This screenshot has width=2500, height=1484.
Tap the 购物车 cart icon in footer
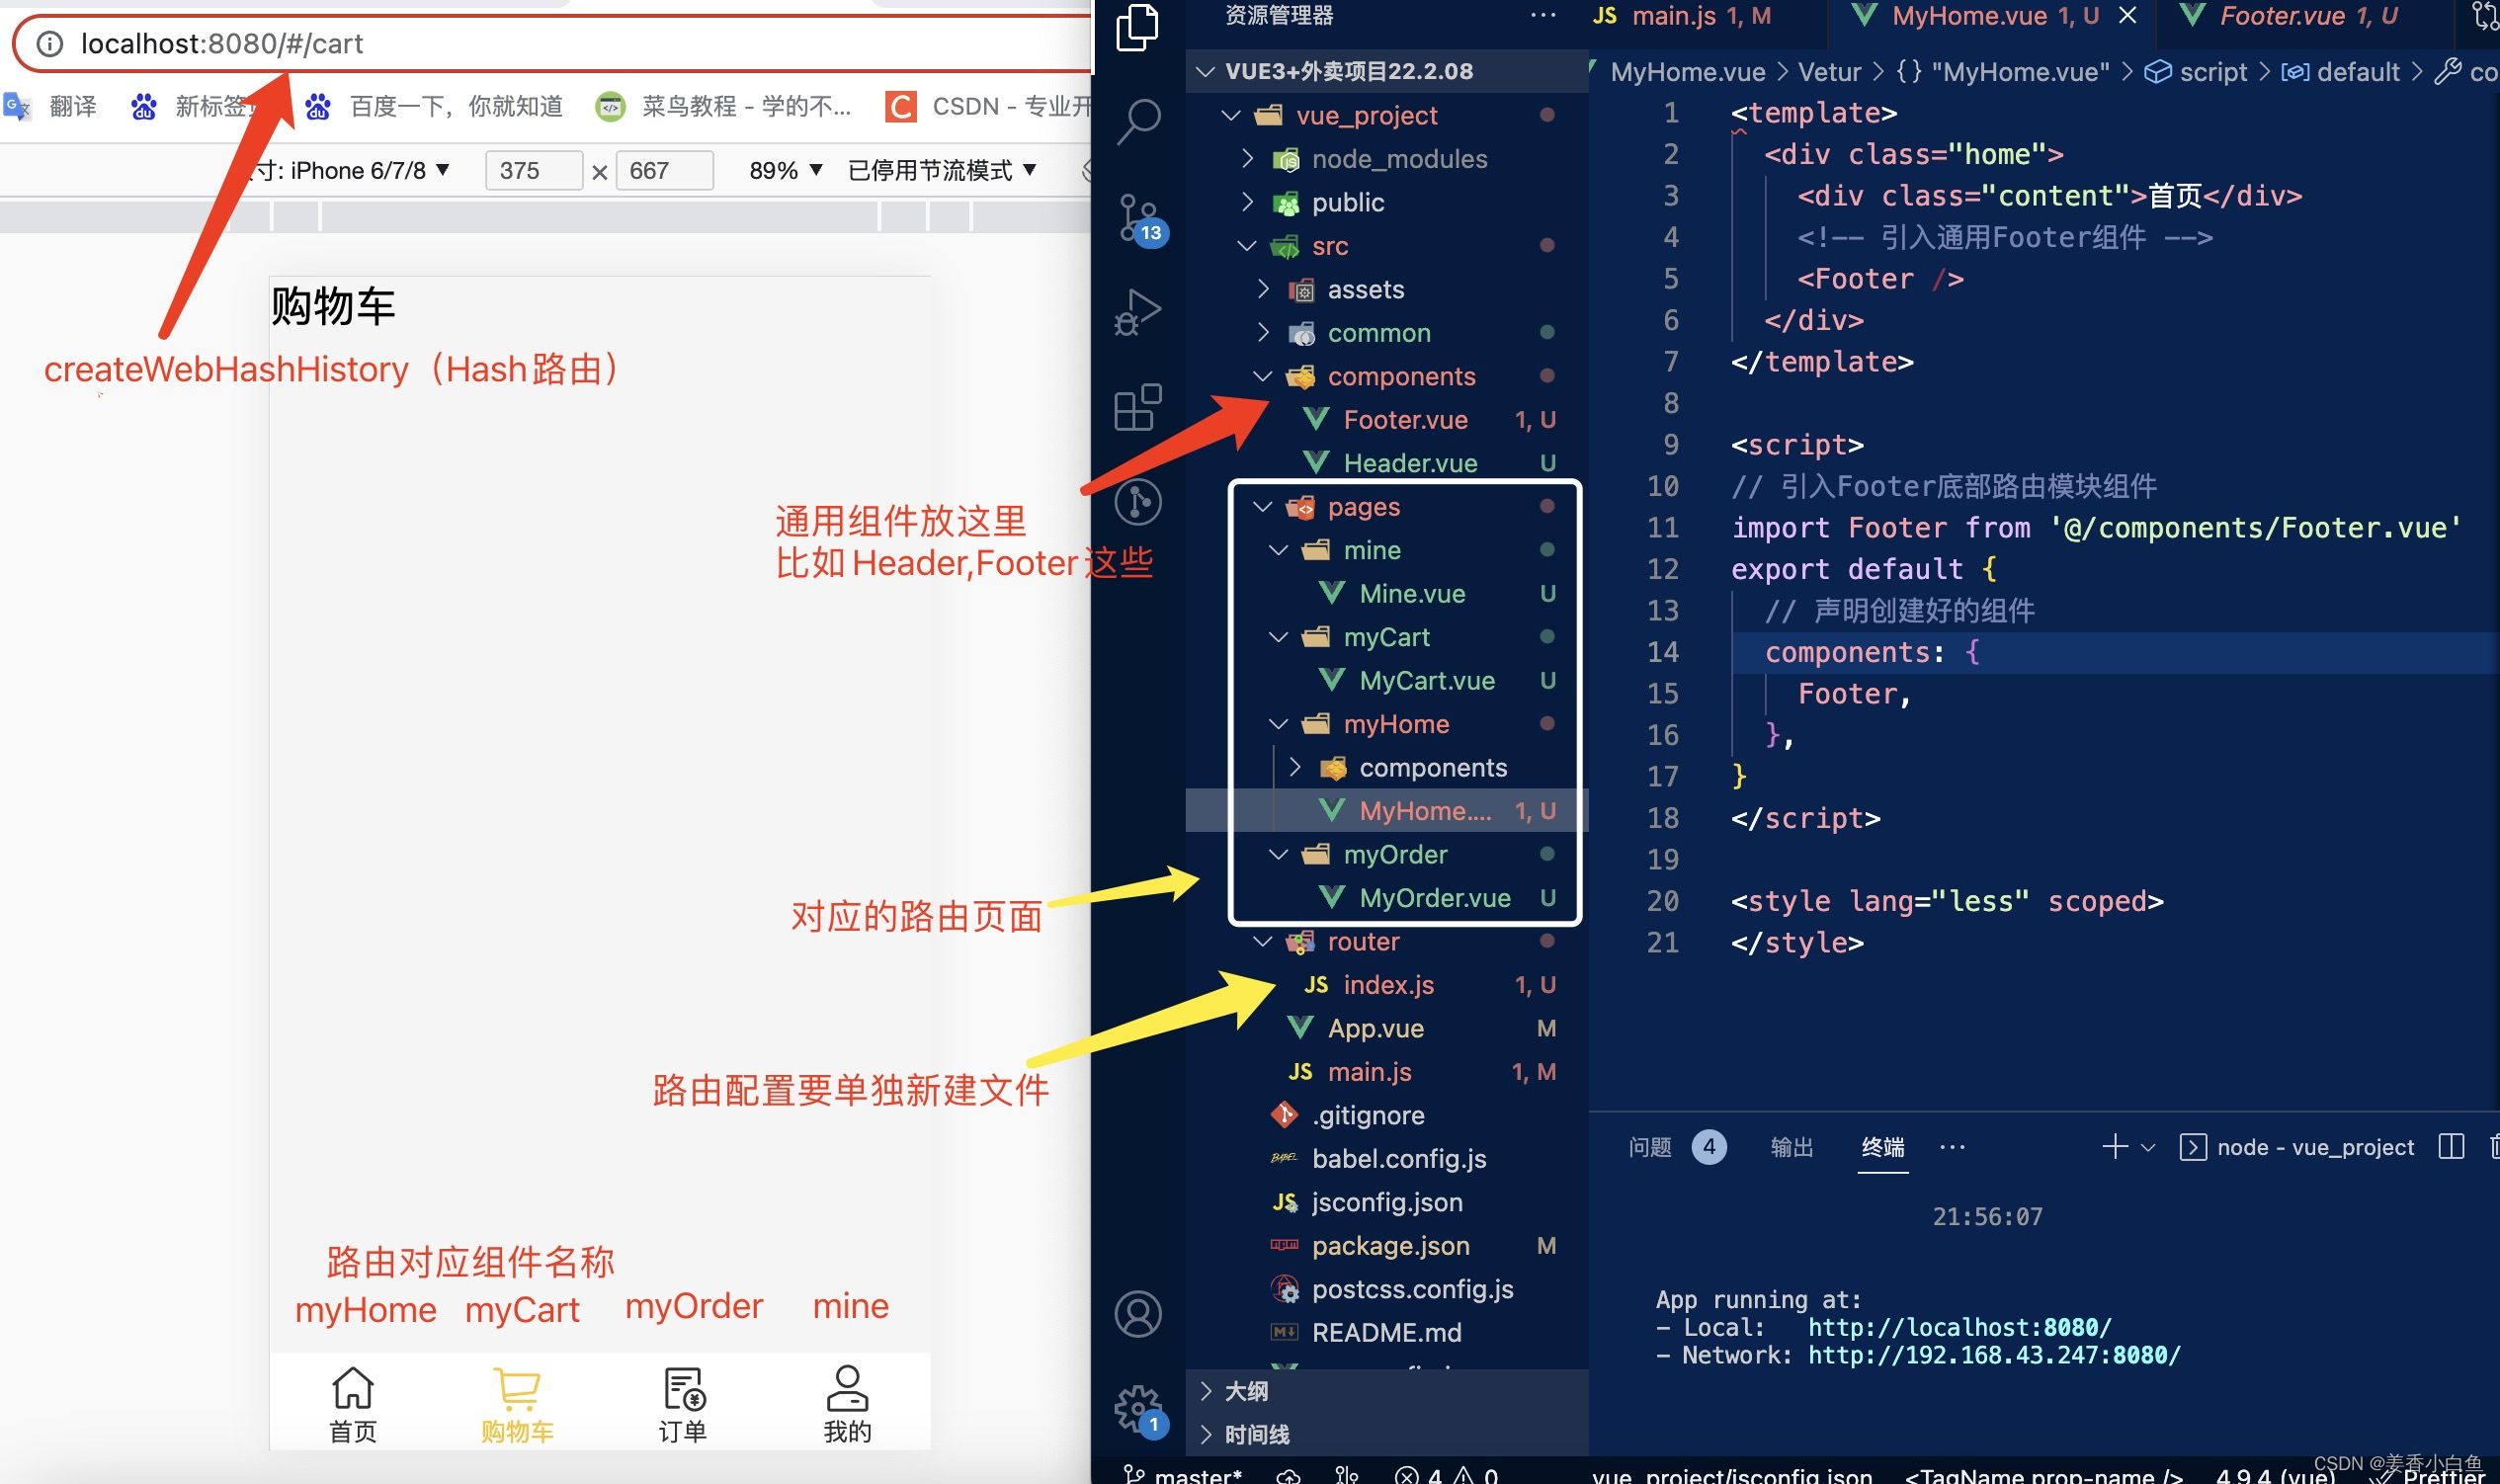pos(517,1404)
